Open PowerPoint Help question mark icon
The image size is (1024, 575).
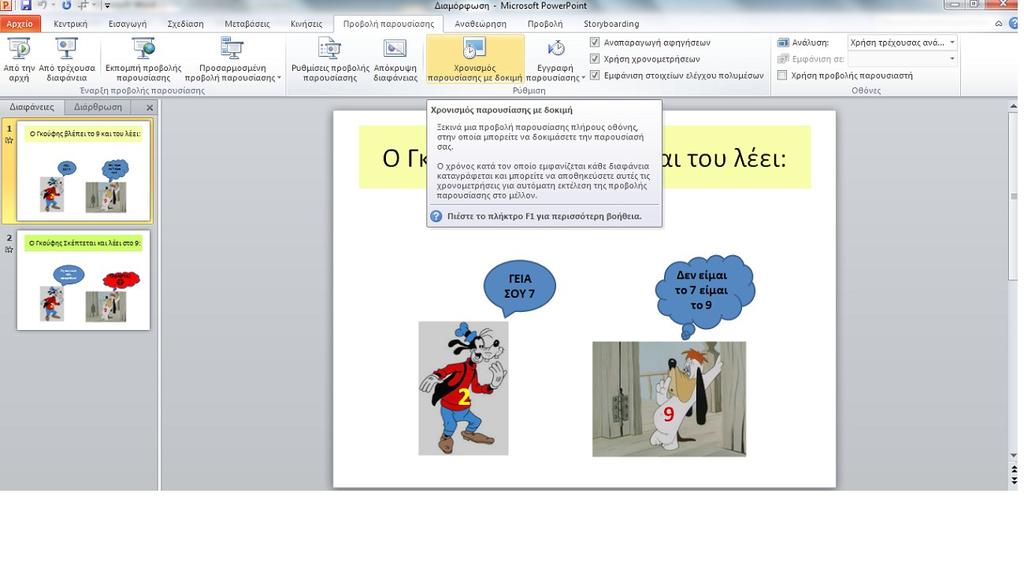[1015, 24]
